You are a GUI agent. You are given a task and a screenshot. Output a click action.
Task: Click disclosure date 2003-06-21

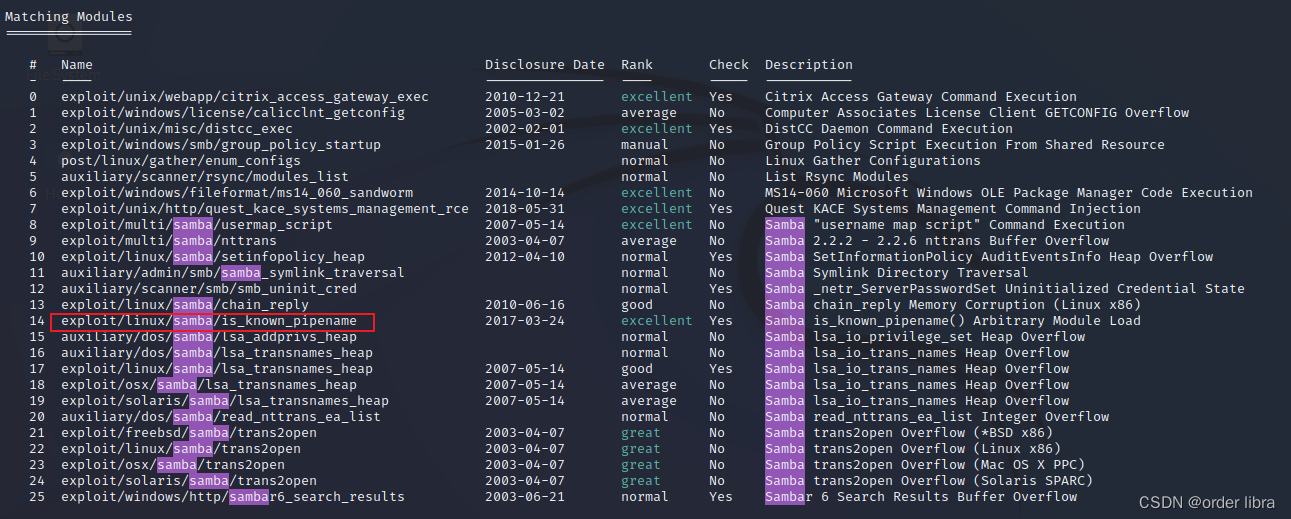(x=525, y=497)
